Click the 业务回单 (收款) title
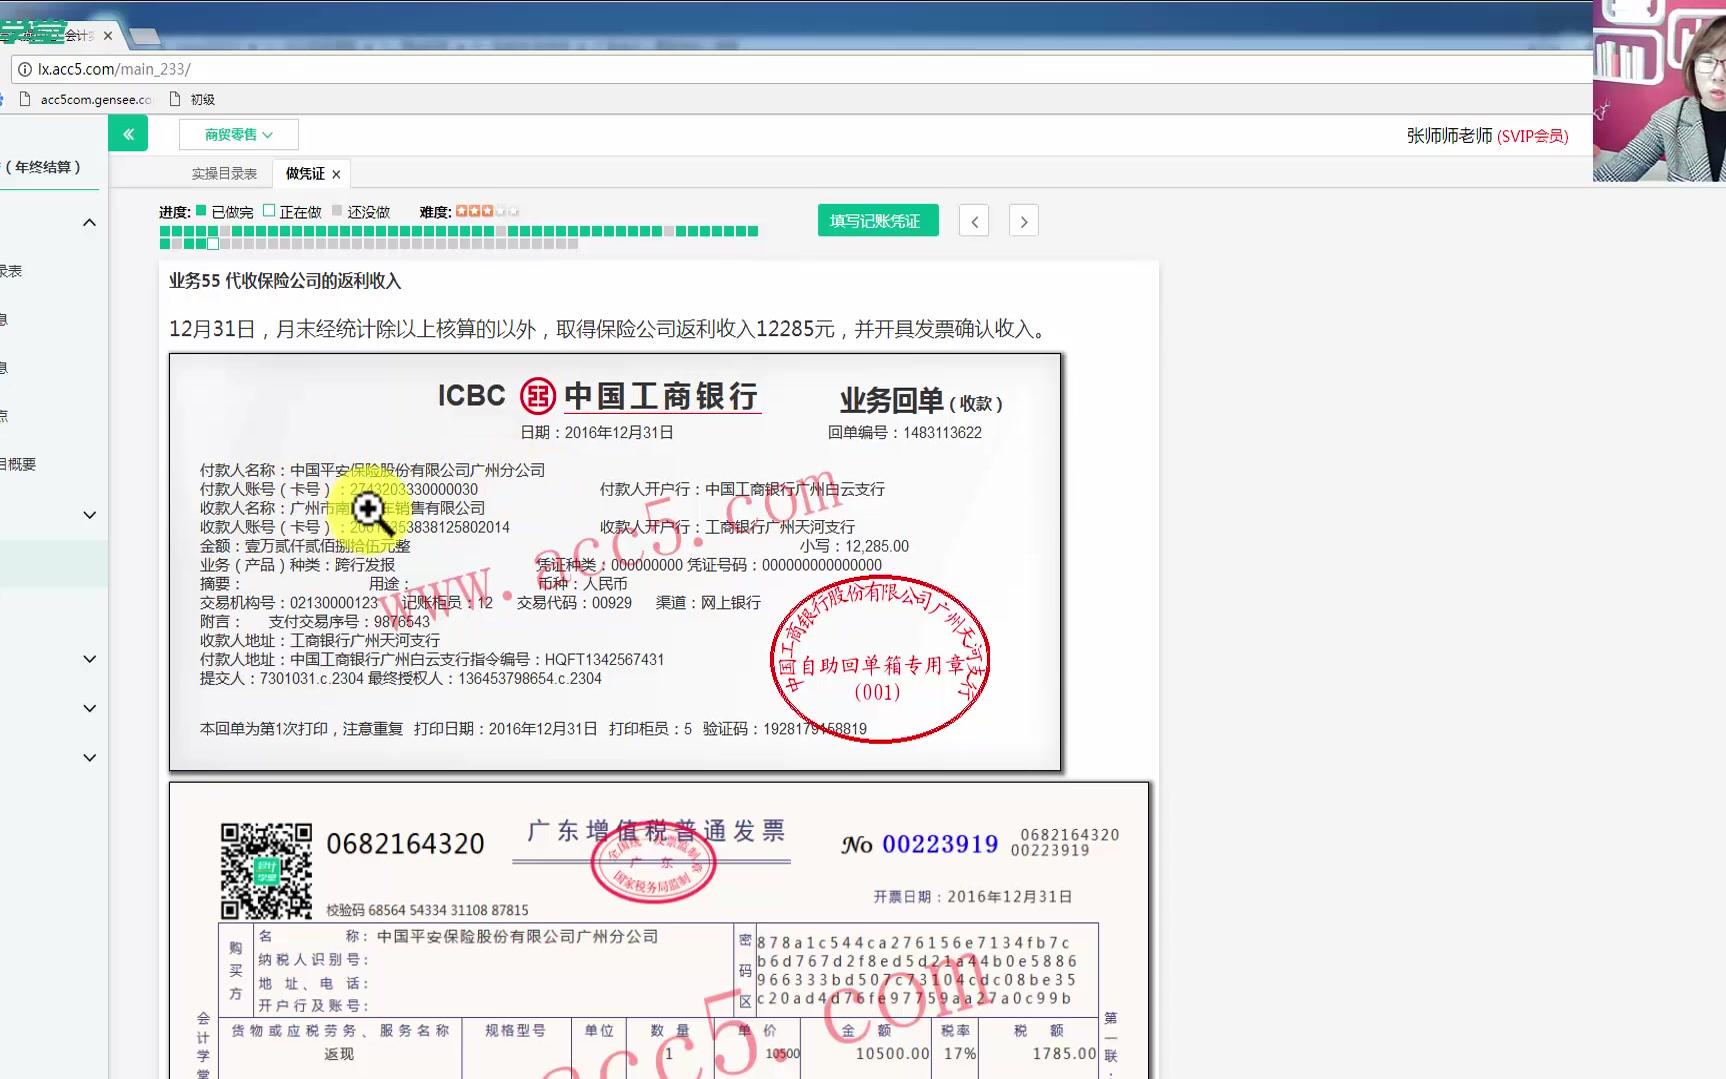 coord(921,401)
